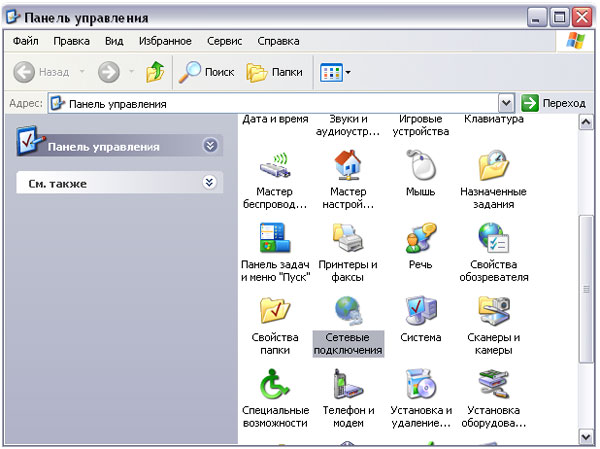Click the Игровые устройства label

[x=421, y=125]
